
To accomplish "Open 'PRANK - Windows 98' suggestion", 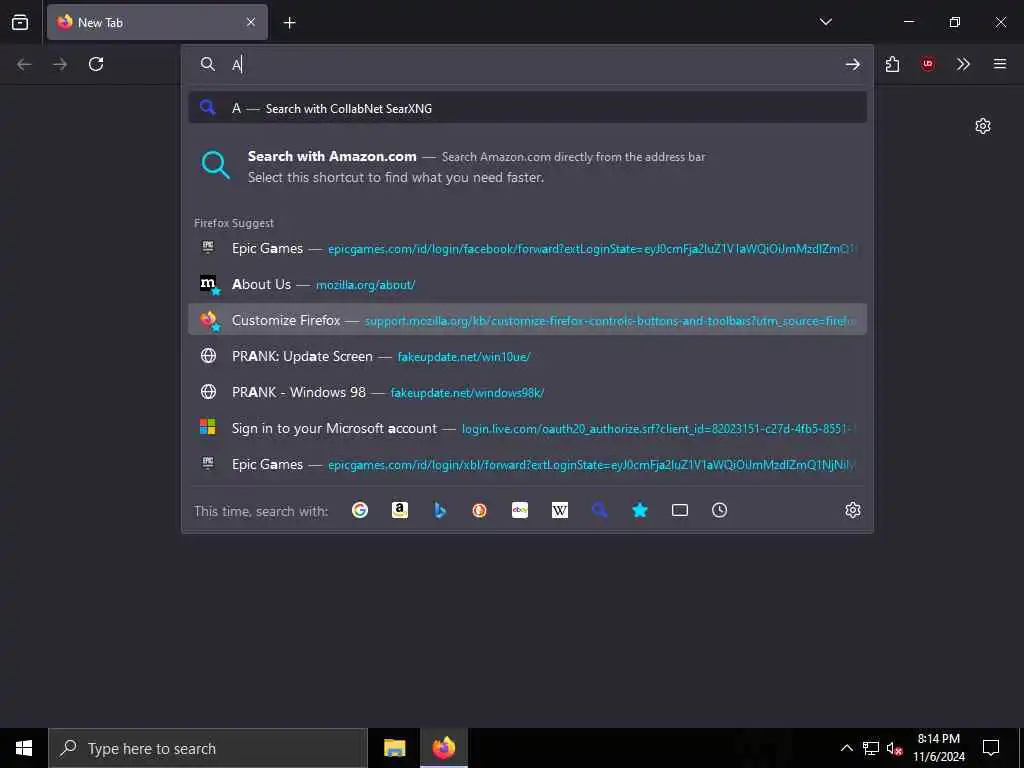I will 528,392.
